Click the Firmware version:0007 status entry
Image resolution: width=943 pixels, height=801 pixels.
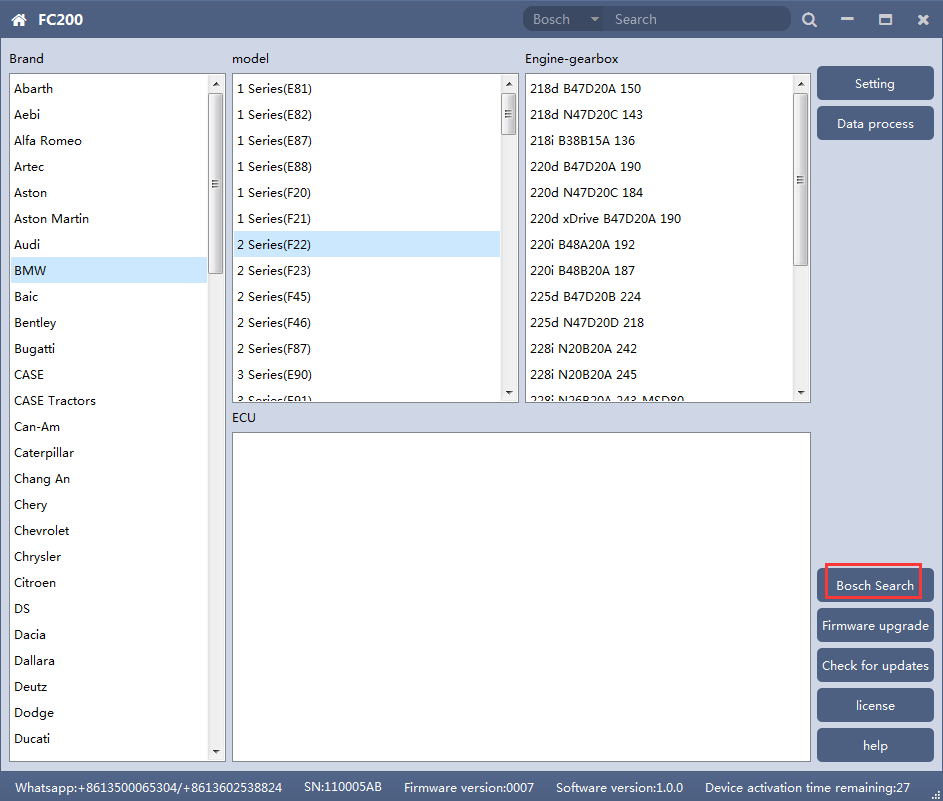(x=468, y=787)
